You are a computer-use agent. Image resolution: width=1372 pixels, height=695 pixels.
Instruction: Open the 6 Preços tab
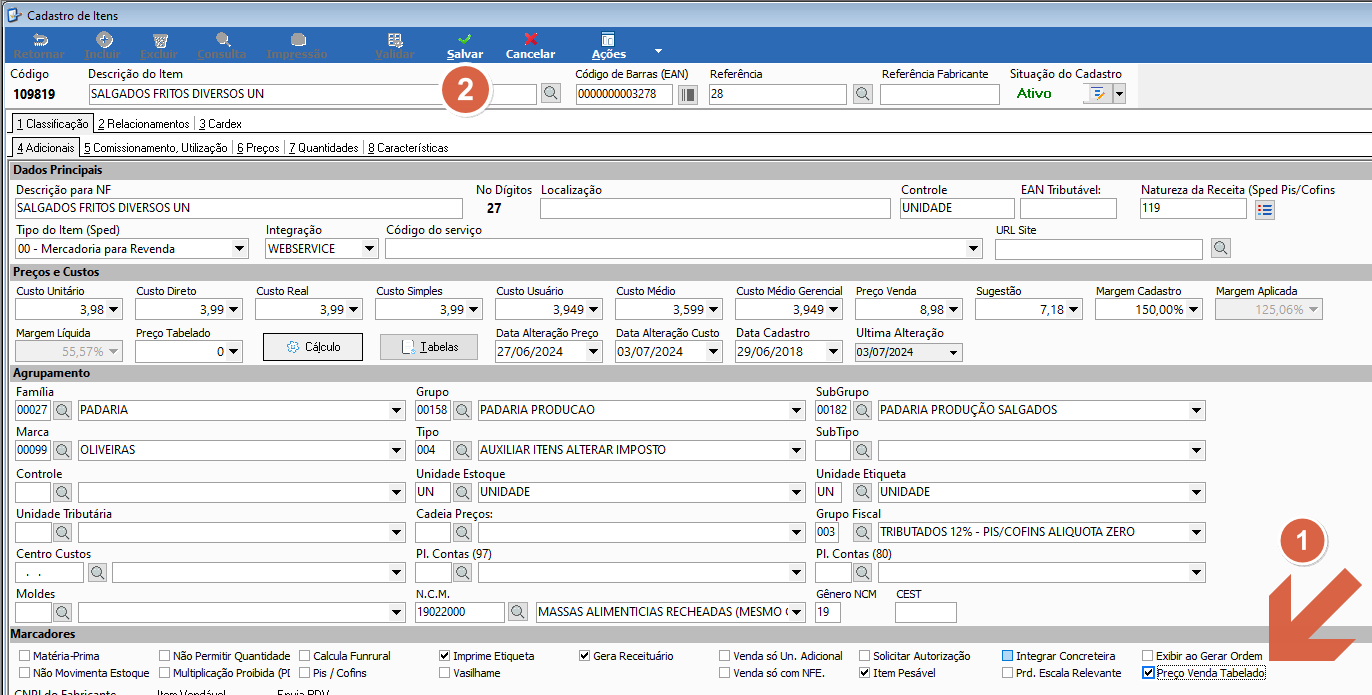[x=258, y=148]
